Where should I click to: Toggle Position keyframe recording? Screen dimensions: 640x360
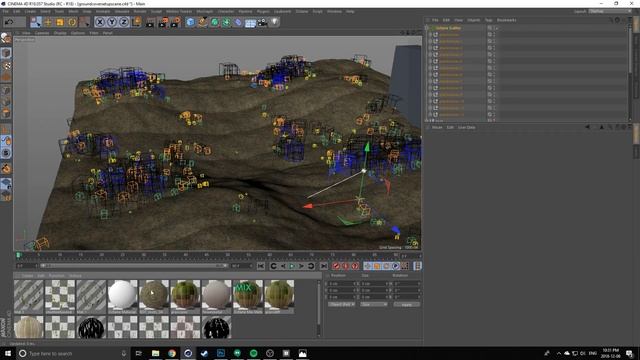[x=367, y=266]
